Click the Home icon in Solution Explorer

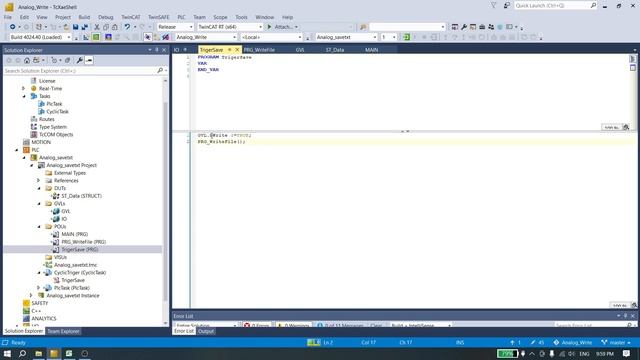coord(27,60)
